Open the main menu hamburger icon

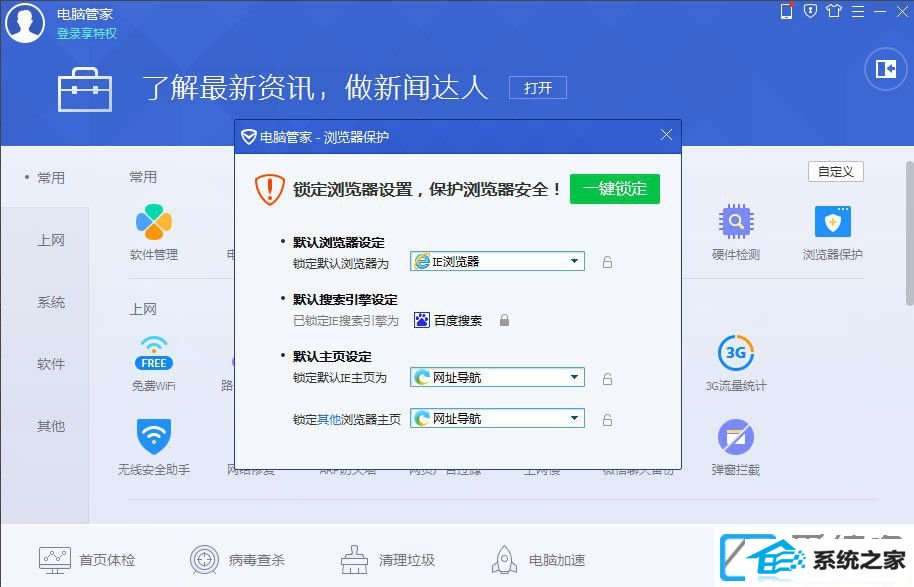point(857,11)
